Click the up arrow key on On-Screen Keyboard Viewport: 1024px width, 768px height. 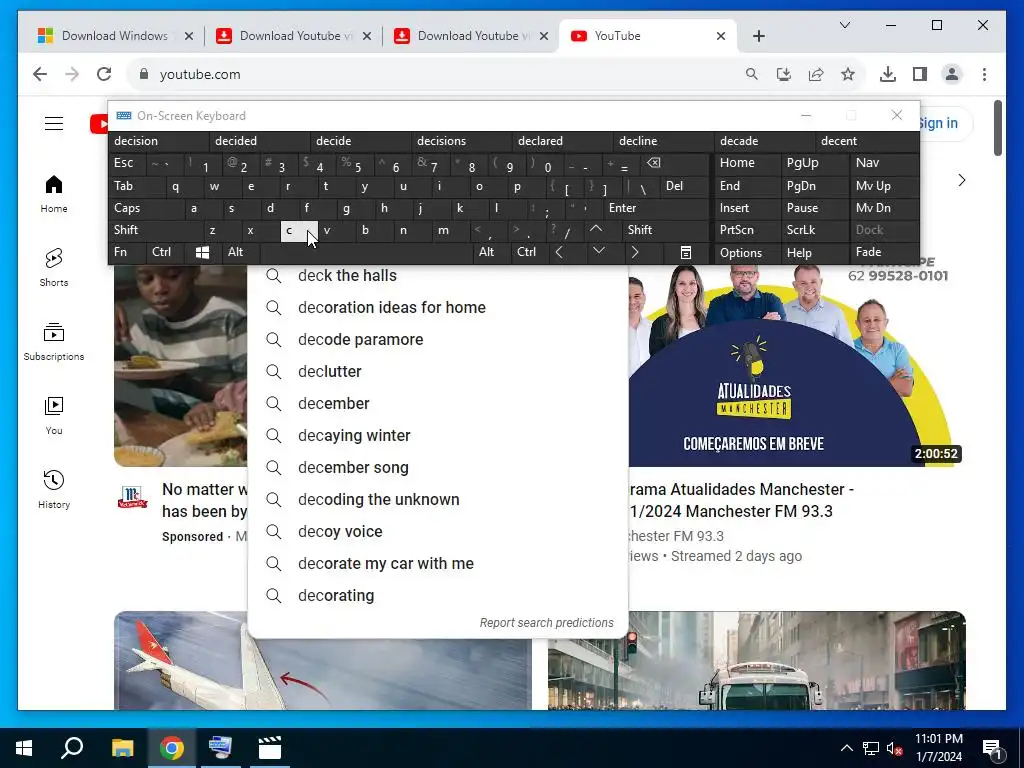click(x=596, y=230)
